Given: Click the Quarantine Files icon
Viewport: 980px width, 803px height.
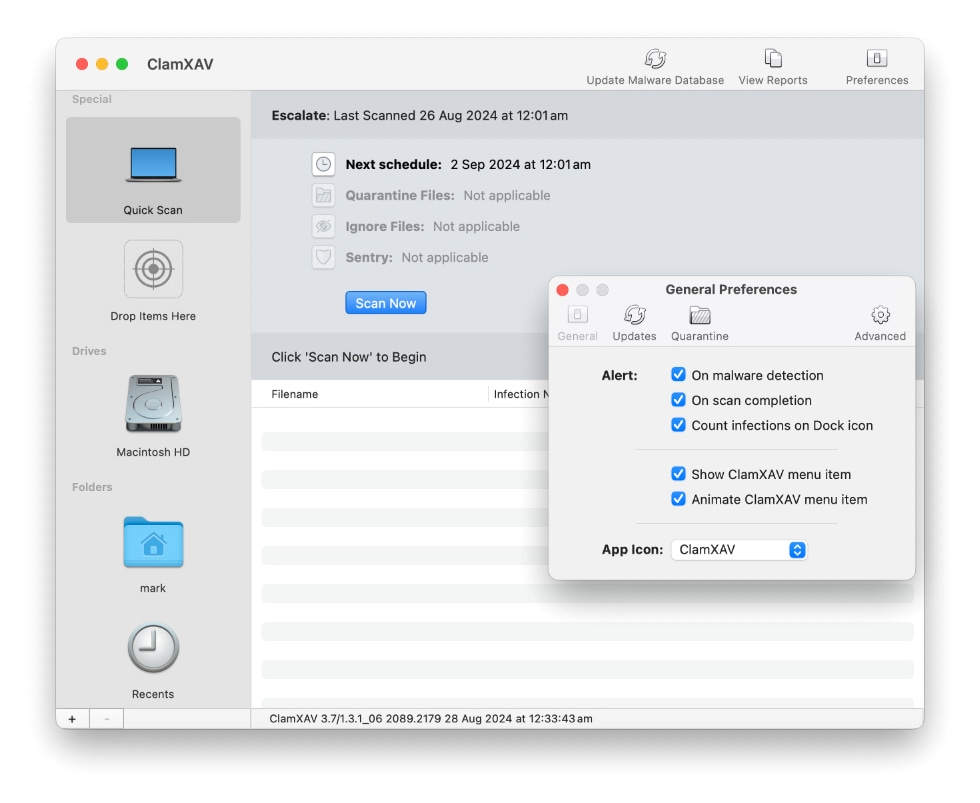Looking at the screenshot, I should pyautogui.click(x=323, y=195).
